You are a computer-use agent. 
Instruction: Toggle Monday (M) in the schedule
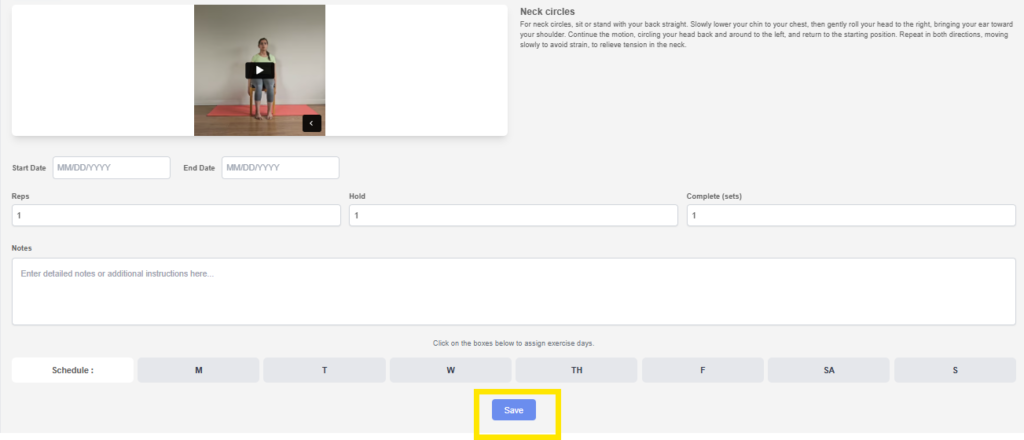(x=198, y=370)
